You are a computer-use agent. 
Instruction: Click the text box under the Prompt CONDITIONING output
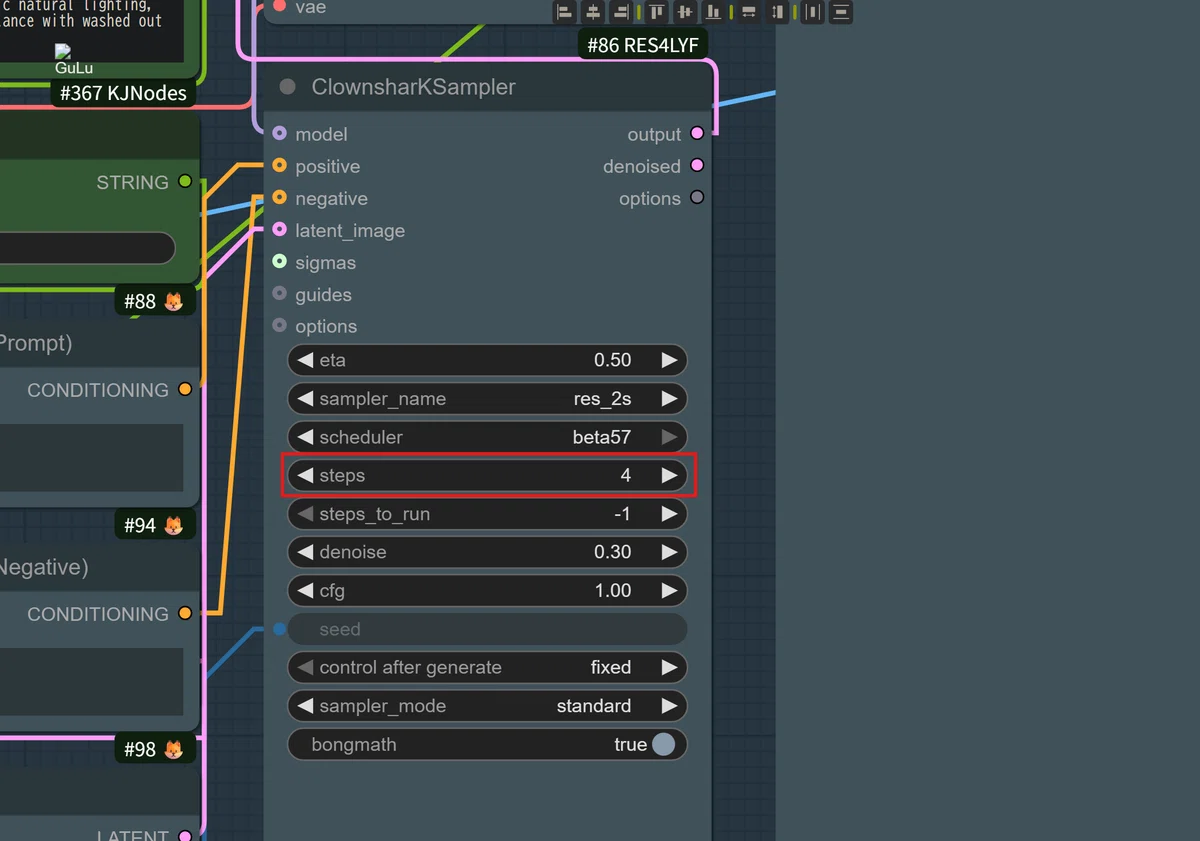91,457
